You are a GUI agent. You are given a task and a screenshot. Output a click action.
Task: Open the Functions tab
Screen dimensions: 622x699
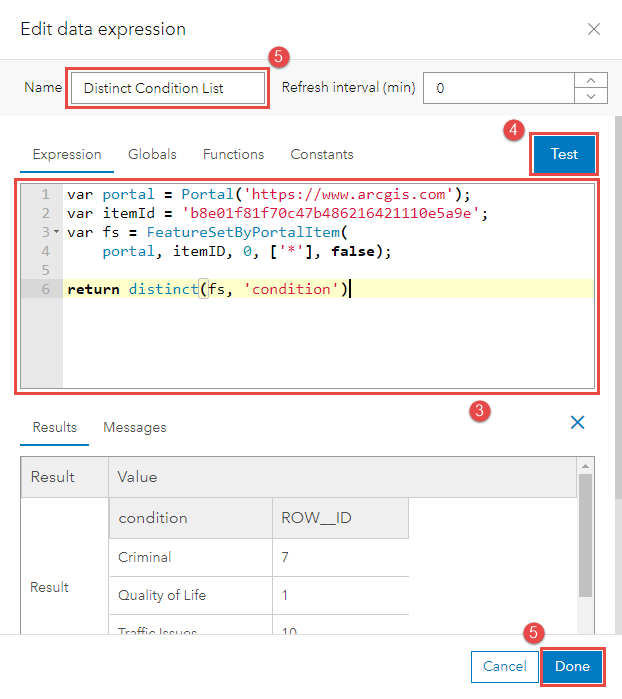point(234,154)
